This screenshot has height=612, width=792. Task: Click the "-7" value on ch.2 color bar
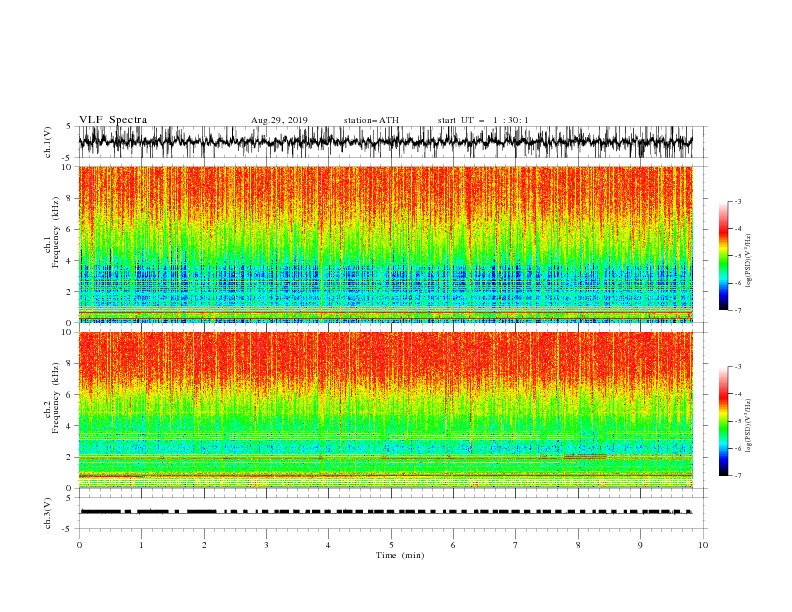click(x=737, y=475)
